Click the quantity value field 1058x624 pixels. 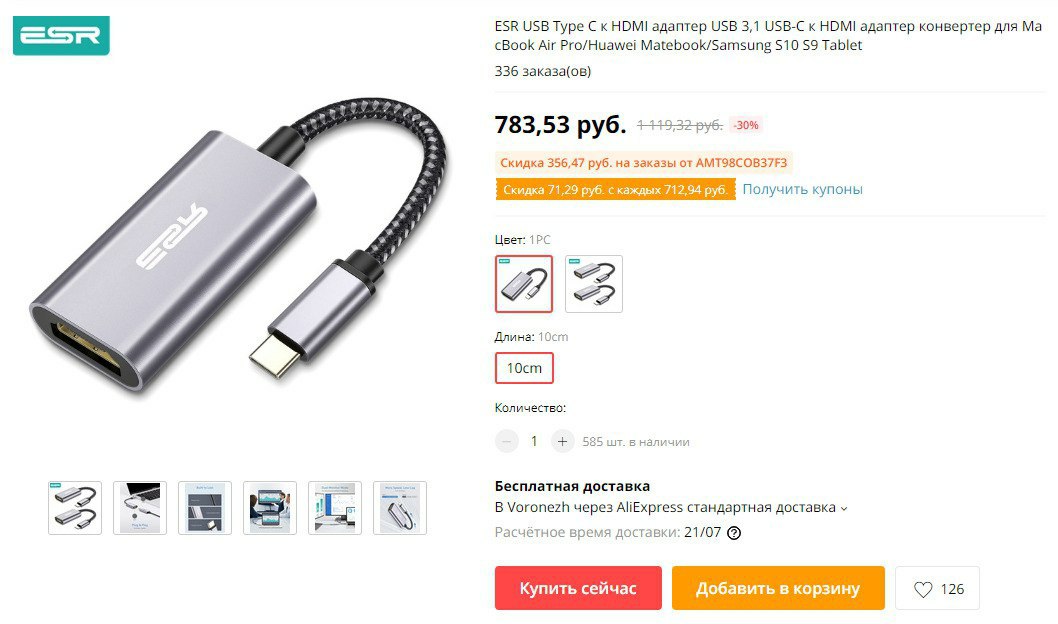coord(534,441)
